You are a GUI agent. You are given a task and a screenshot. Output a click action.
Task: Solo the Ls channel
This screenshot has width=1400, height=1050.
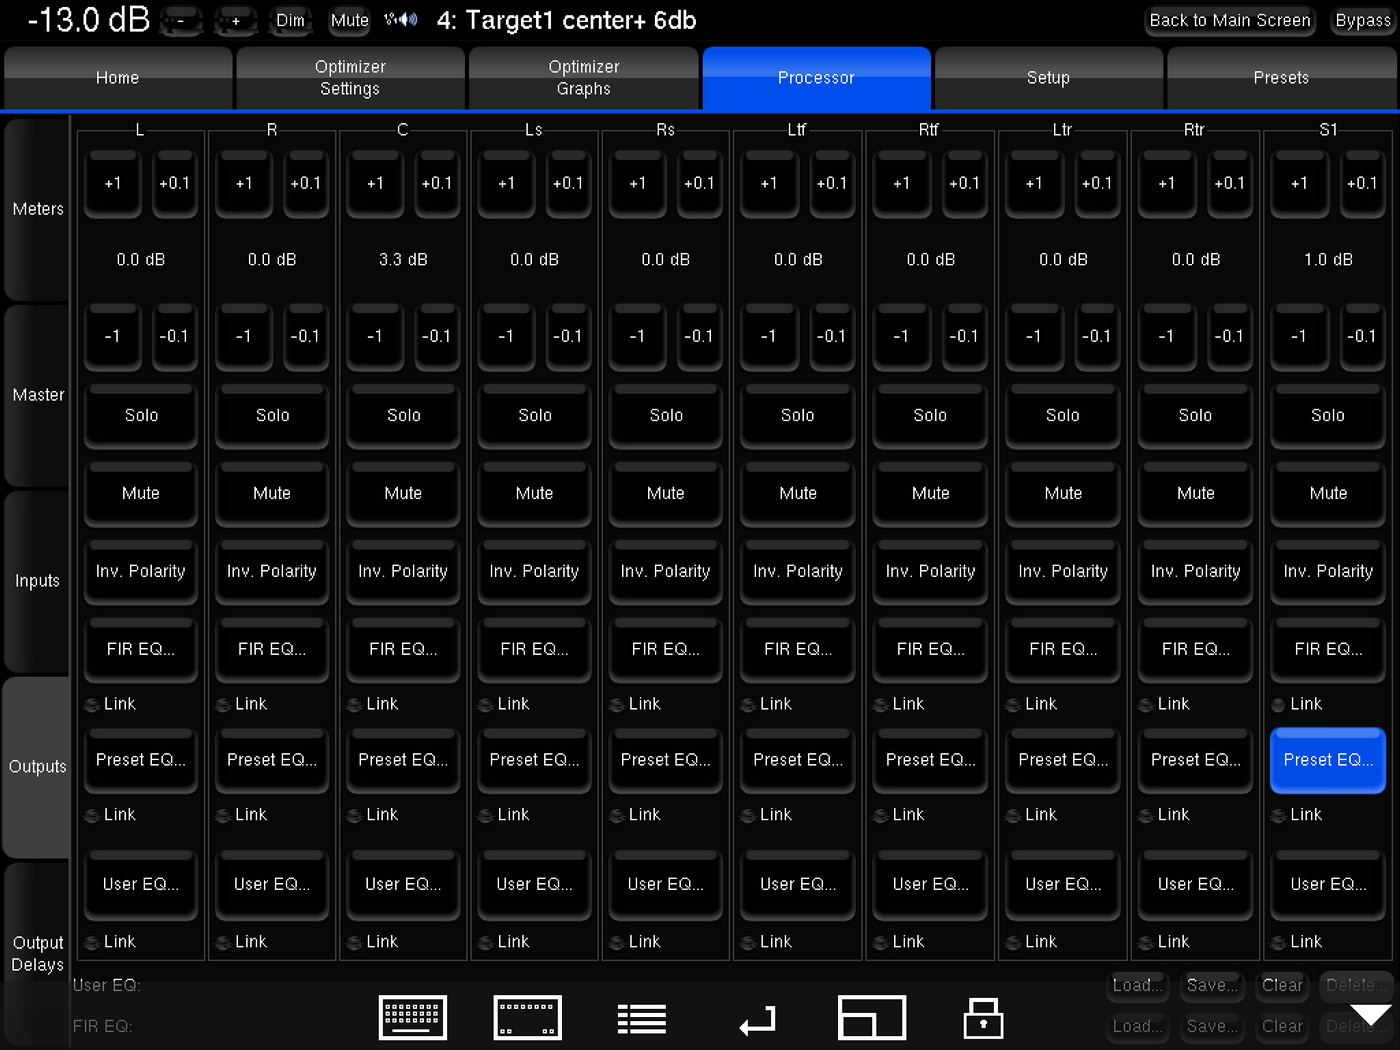[534, 415]
